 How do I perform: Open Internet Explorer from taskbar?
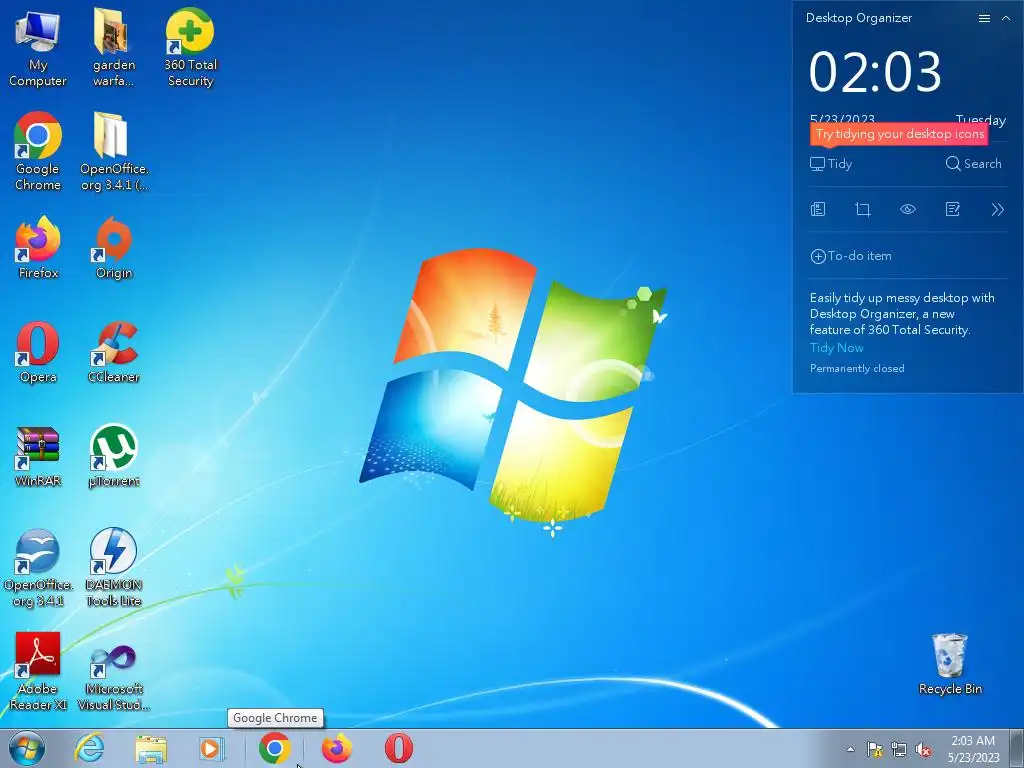89,748
